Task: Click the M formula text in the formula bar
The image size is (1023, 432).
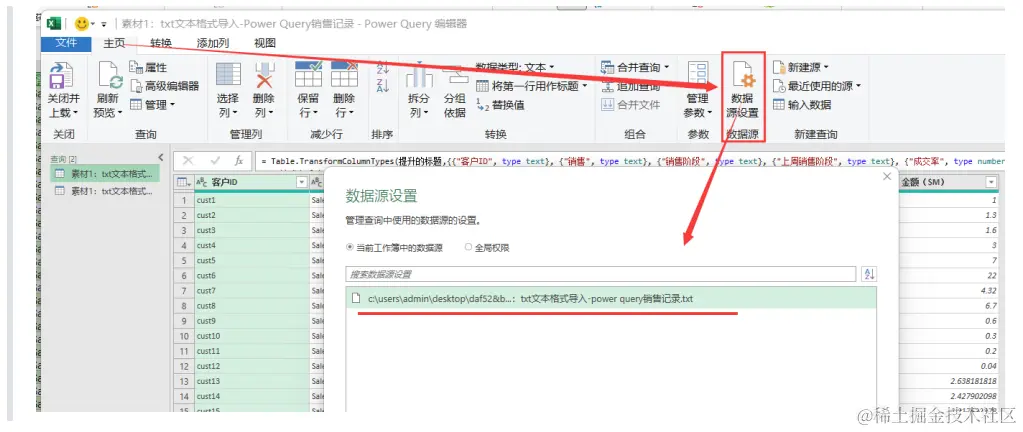Action: click(632, 161)
